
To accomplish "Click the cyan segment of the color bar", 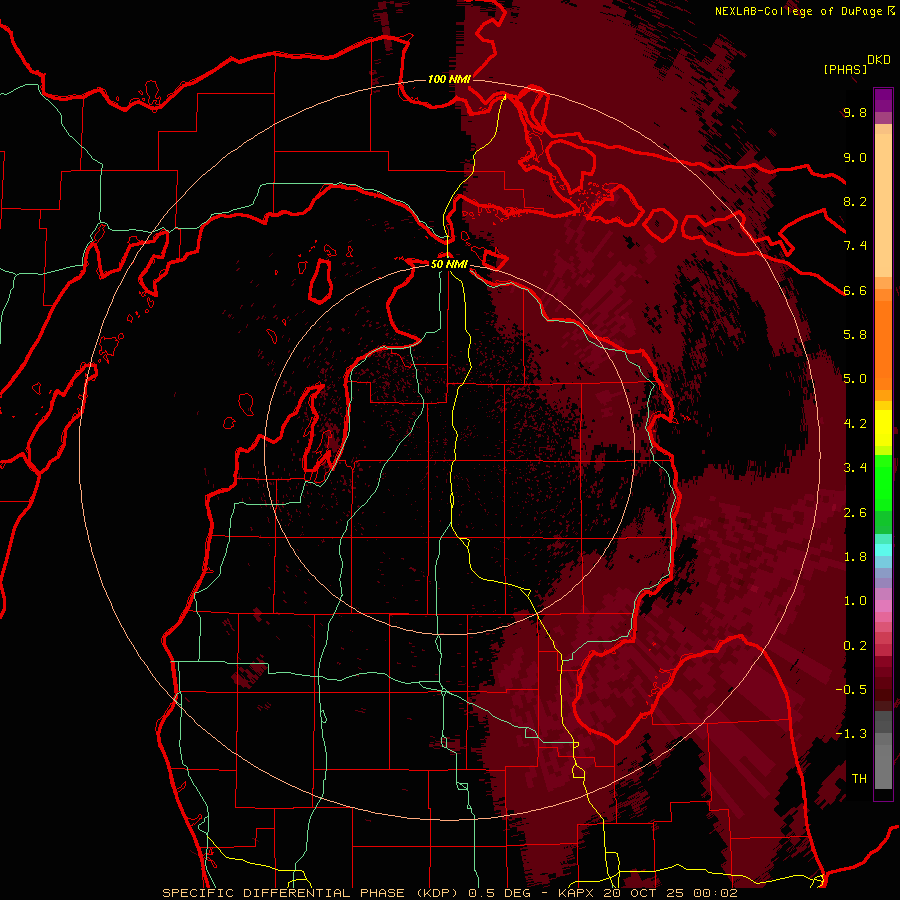I will pos(883,550).
